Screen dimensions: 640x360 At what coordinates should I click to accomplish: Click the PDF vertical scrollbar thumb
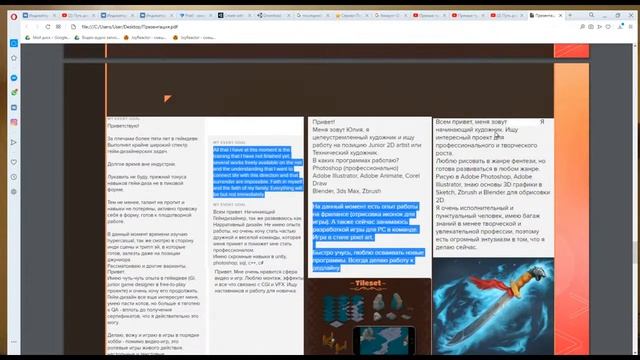(x=635, y=252)
